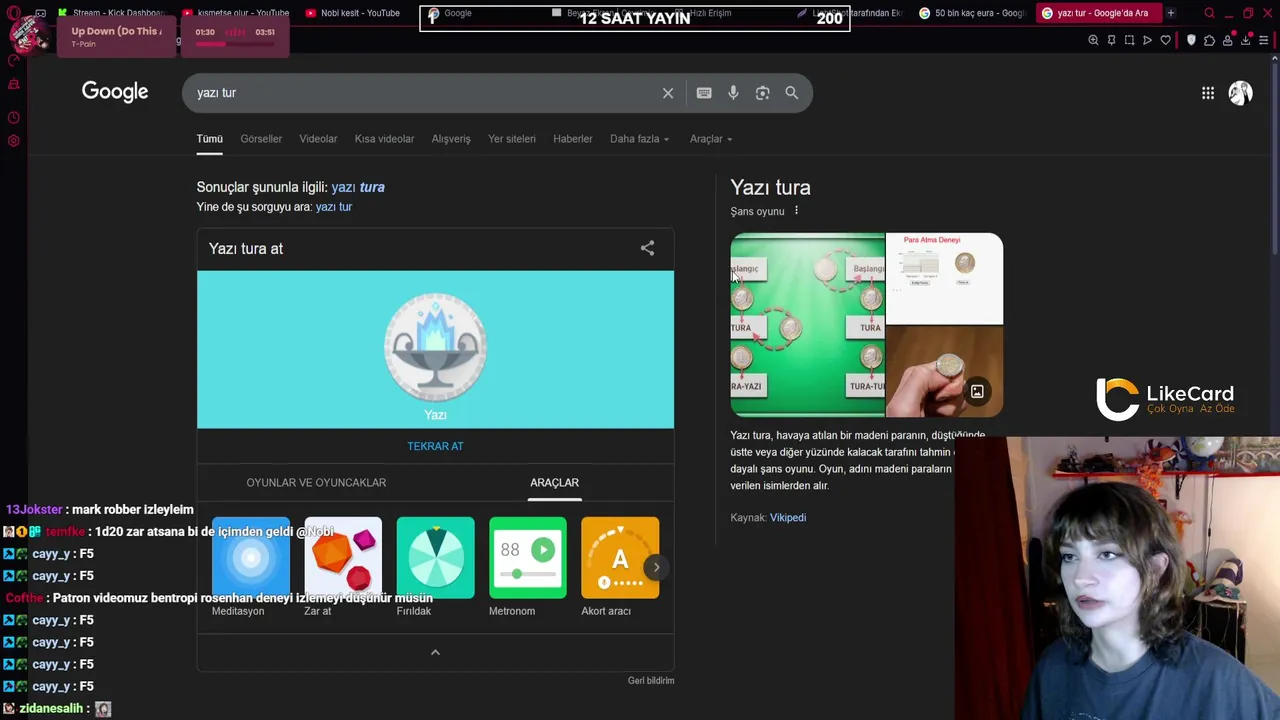The height and width of the screenshot is (720, 1280).
Task: Switch to the Videolar results tab
Action: (x=318, y=139)
